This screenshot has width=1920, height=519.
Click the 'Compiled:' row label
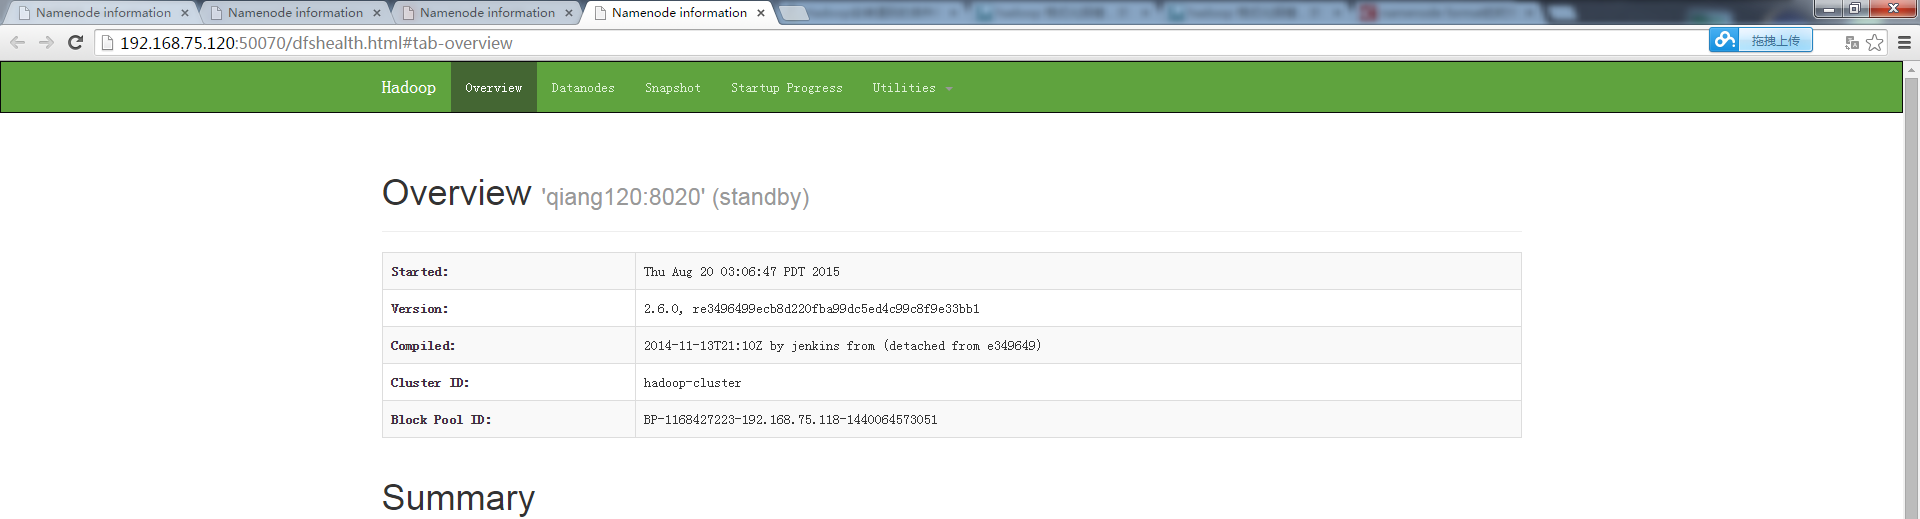(423, 346)
